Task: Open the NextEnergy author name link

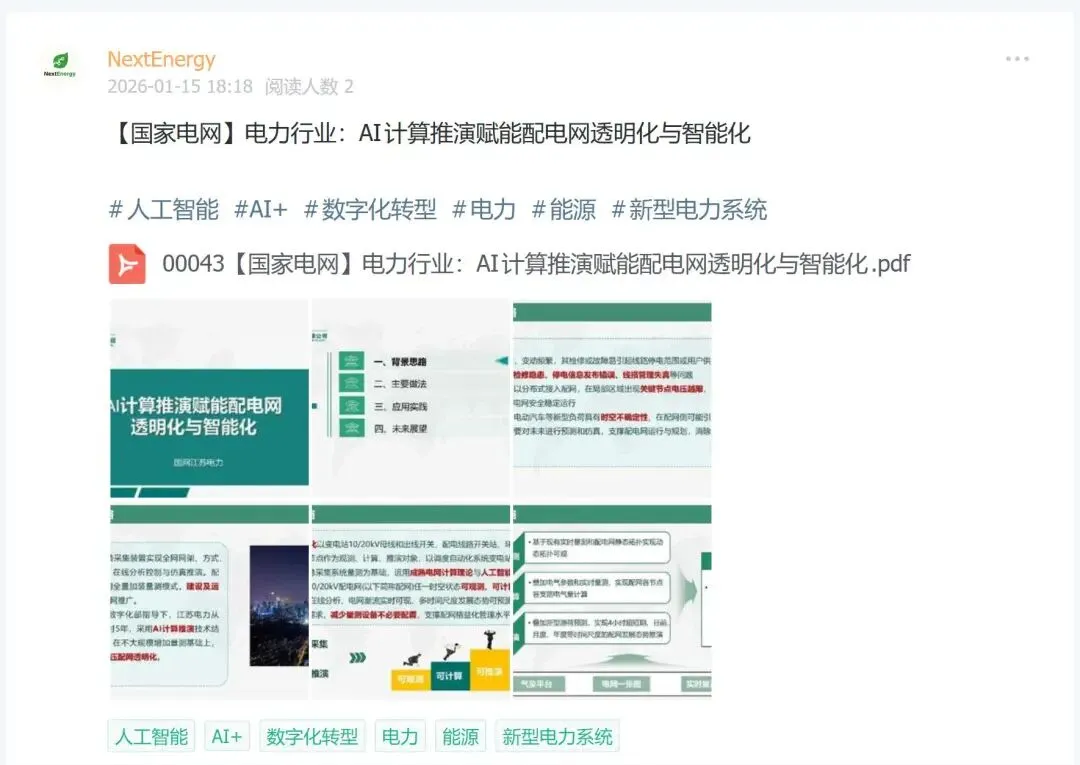Action: click(161, 59)
